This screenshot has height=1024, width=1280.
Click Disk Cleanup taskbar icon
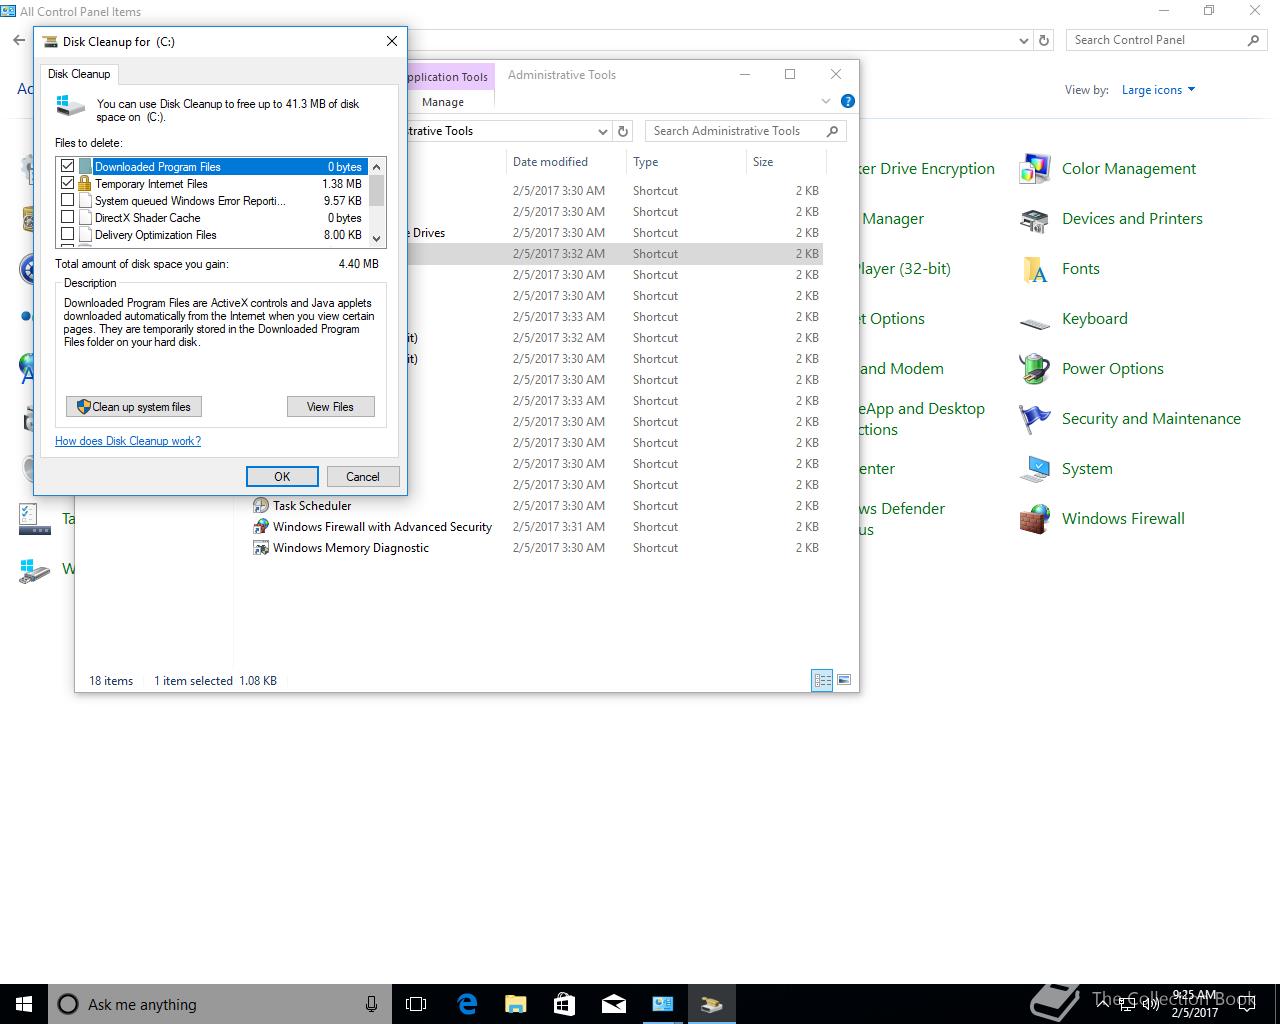point(711,1004)
